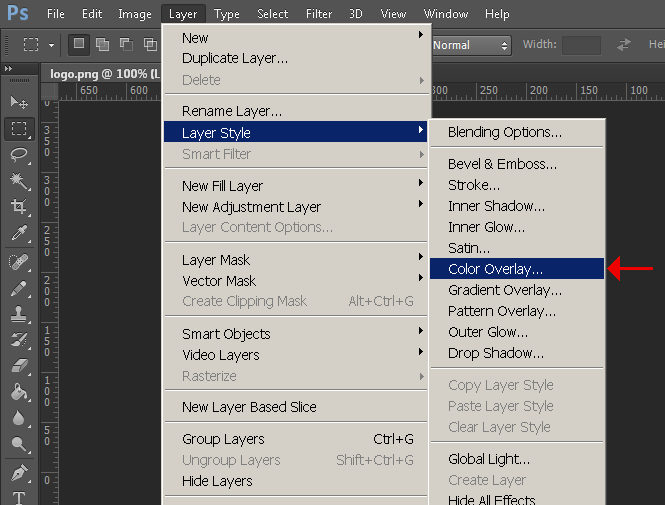This screenshot has height=505, width=665.
Task: Choose New Layer Based Slice
Action: (296, 407)
